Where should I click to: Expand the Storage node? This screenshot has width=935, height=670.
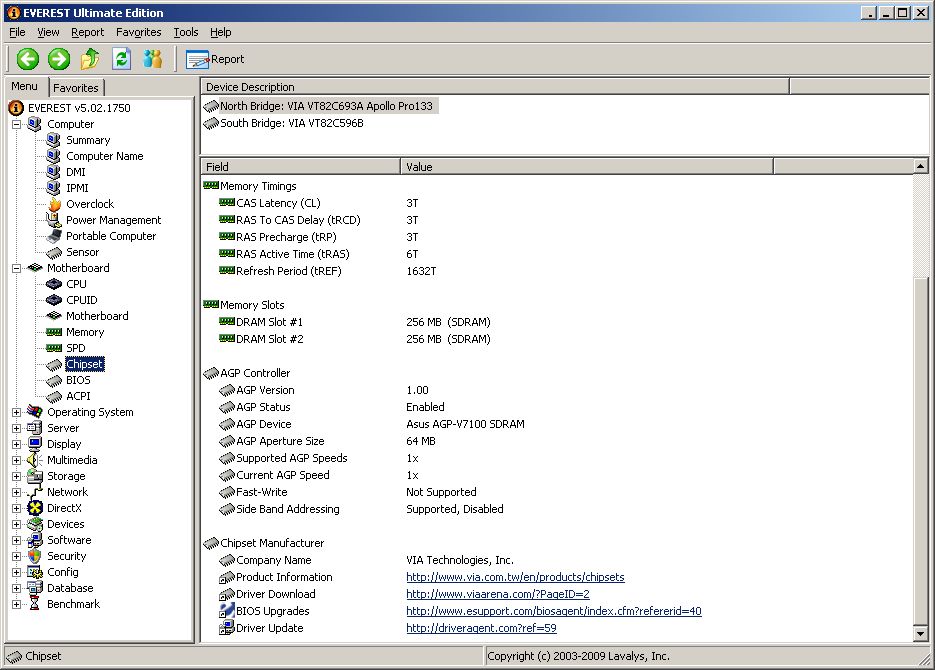click(x=17, y=476)
